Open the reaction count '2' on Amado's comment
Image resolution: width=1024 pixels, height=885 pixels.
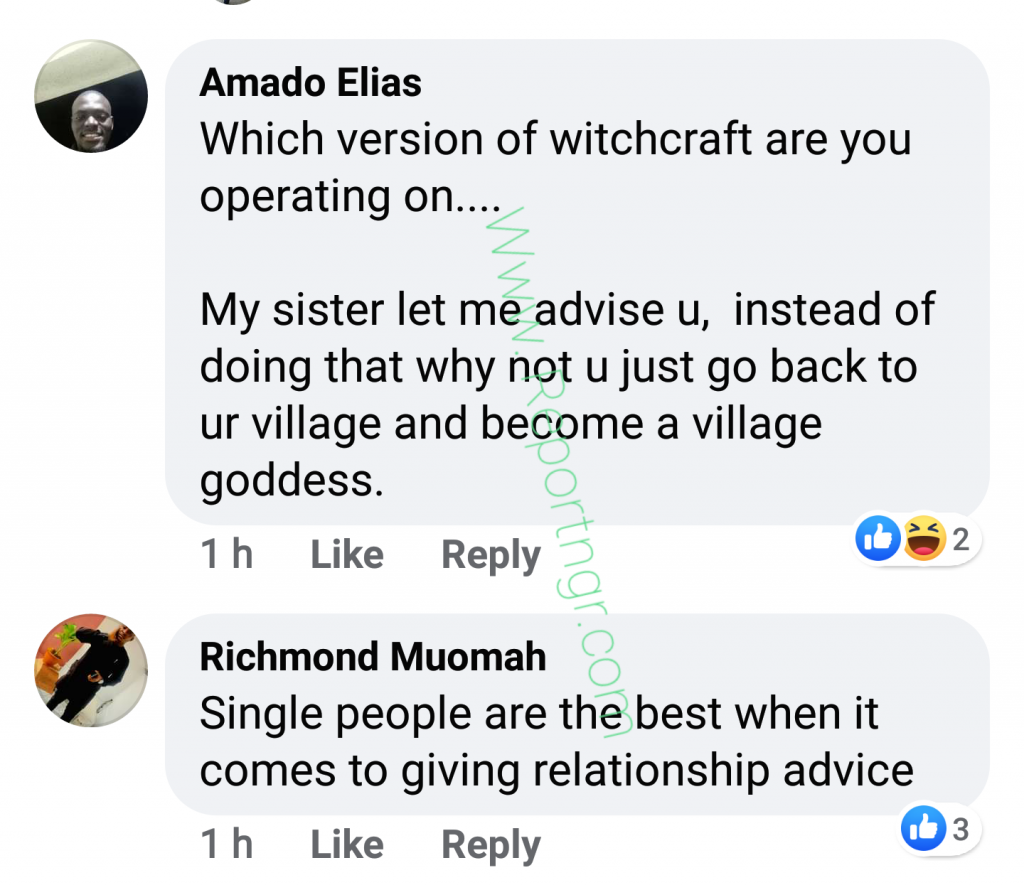tap(961, 539)
